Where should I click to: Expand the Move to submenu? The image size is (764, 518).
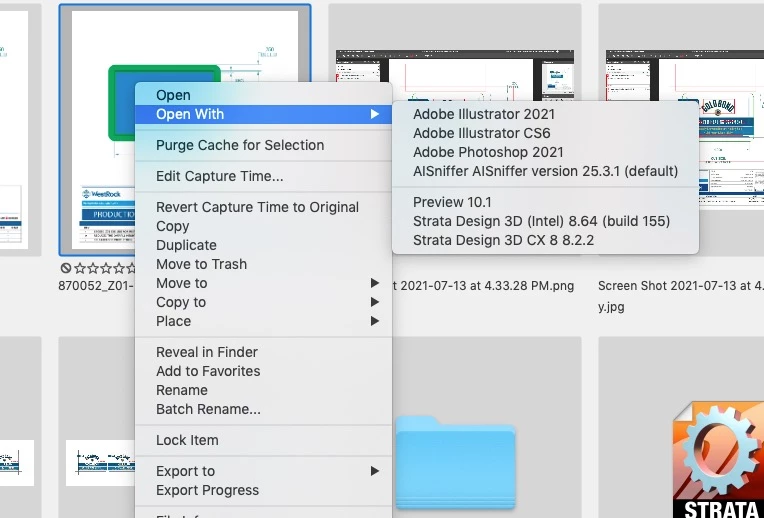pos(263,283)
